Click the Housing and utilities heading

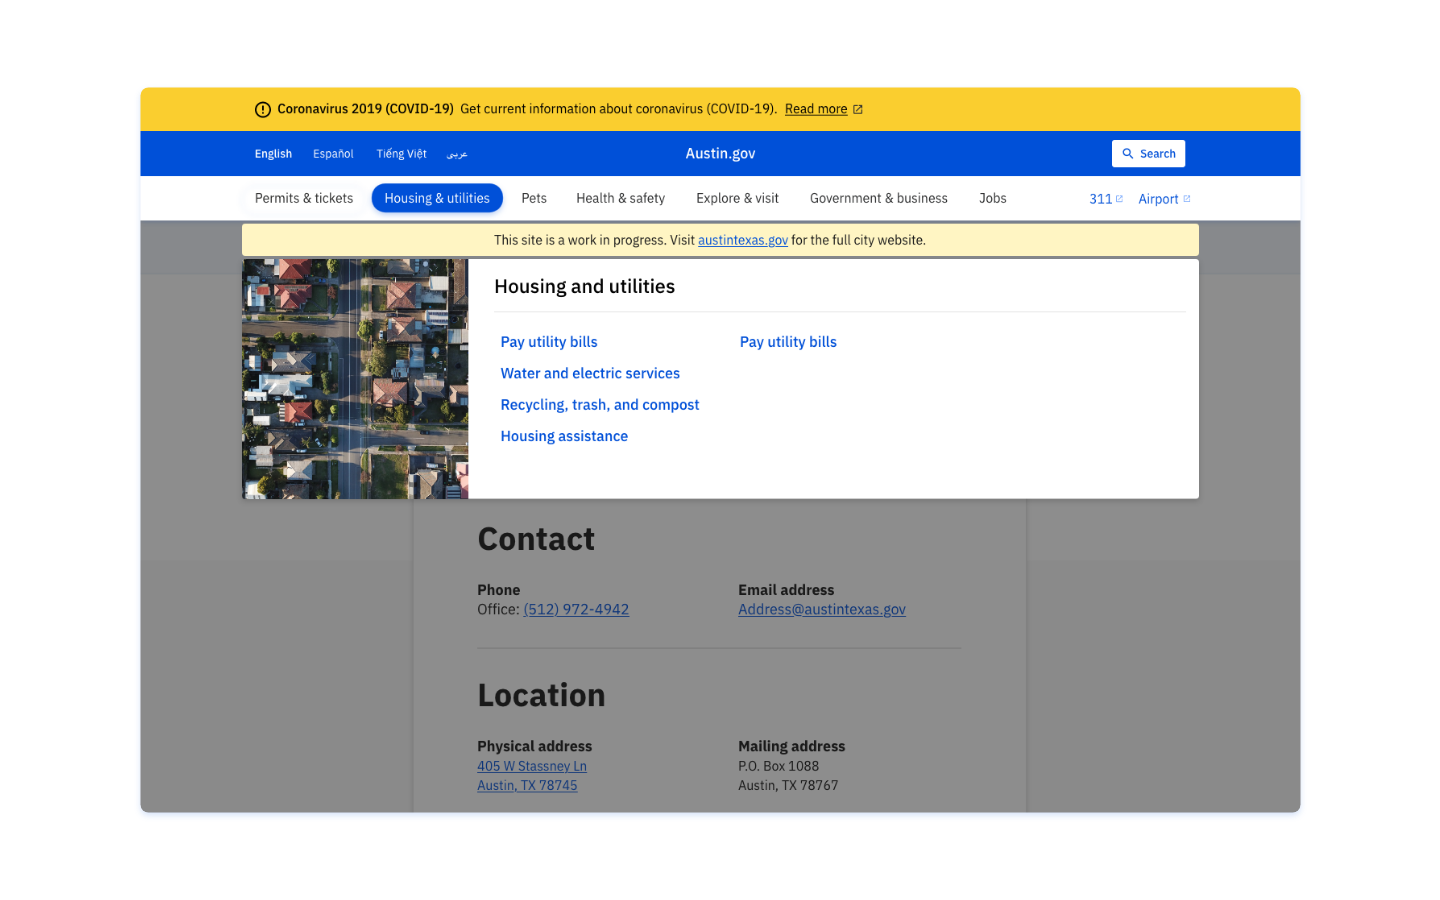point(584,287)
